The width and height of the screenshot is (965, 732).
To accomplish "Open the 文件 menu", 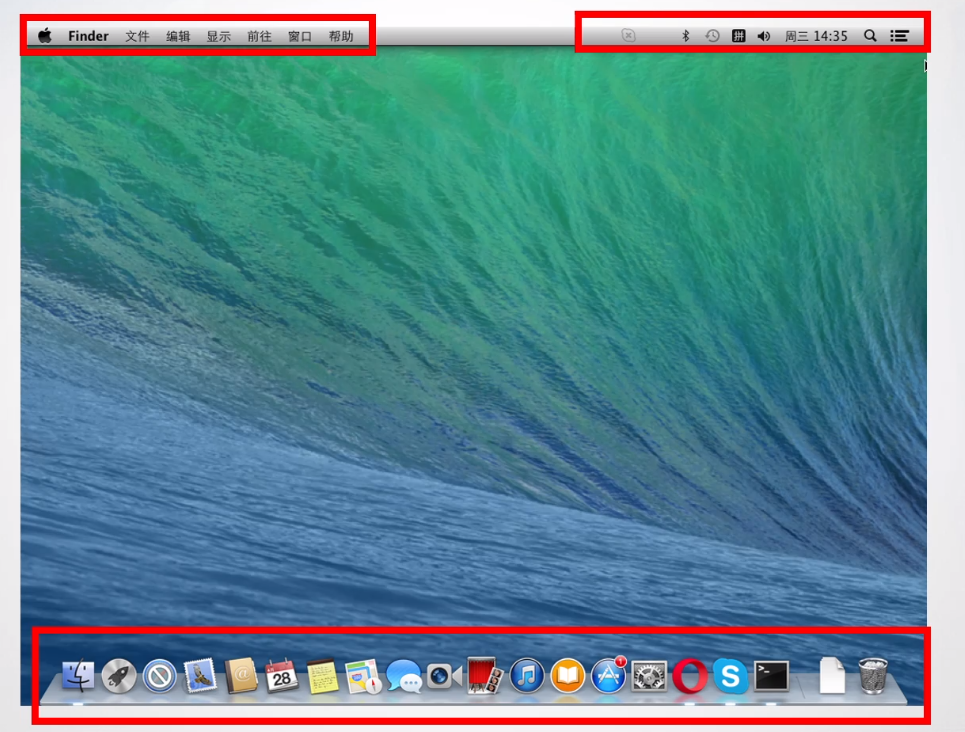I will pos(137,36).
